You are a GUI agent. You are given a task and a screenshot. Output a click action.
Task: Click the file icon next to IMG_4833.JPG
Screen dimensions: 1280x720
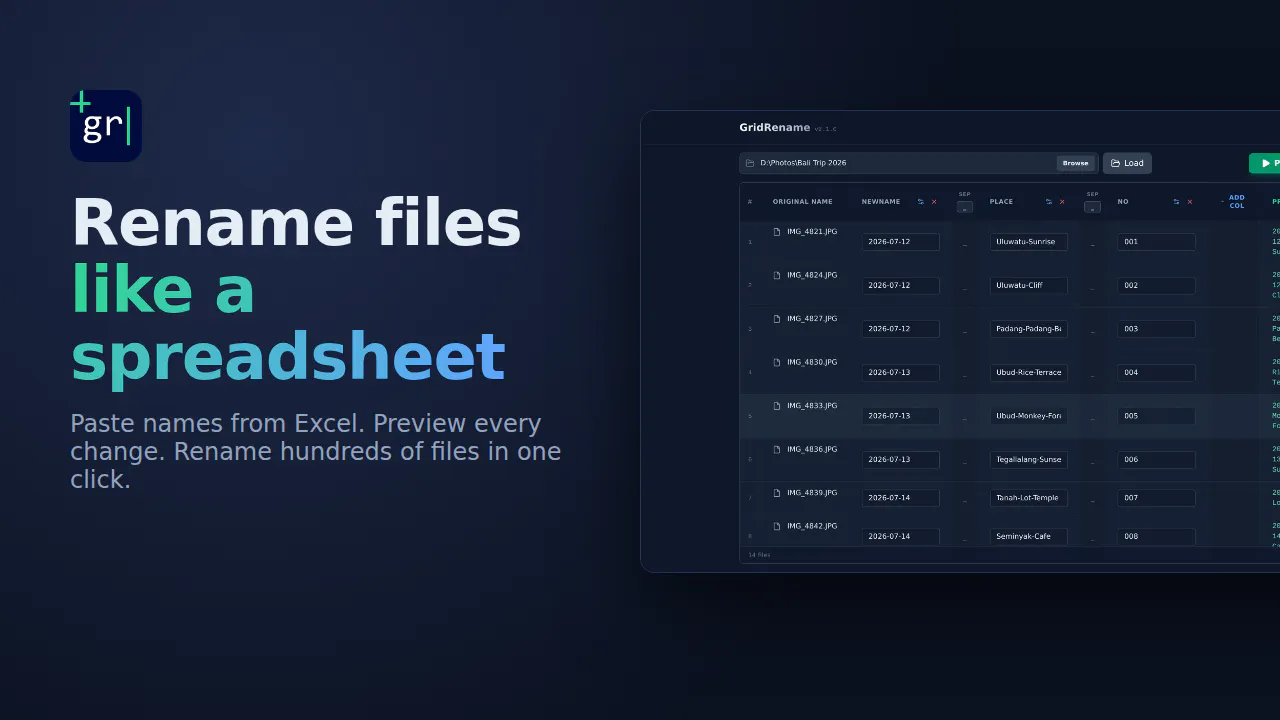(x=777, y=406)
